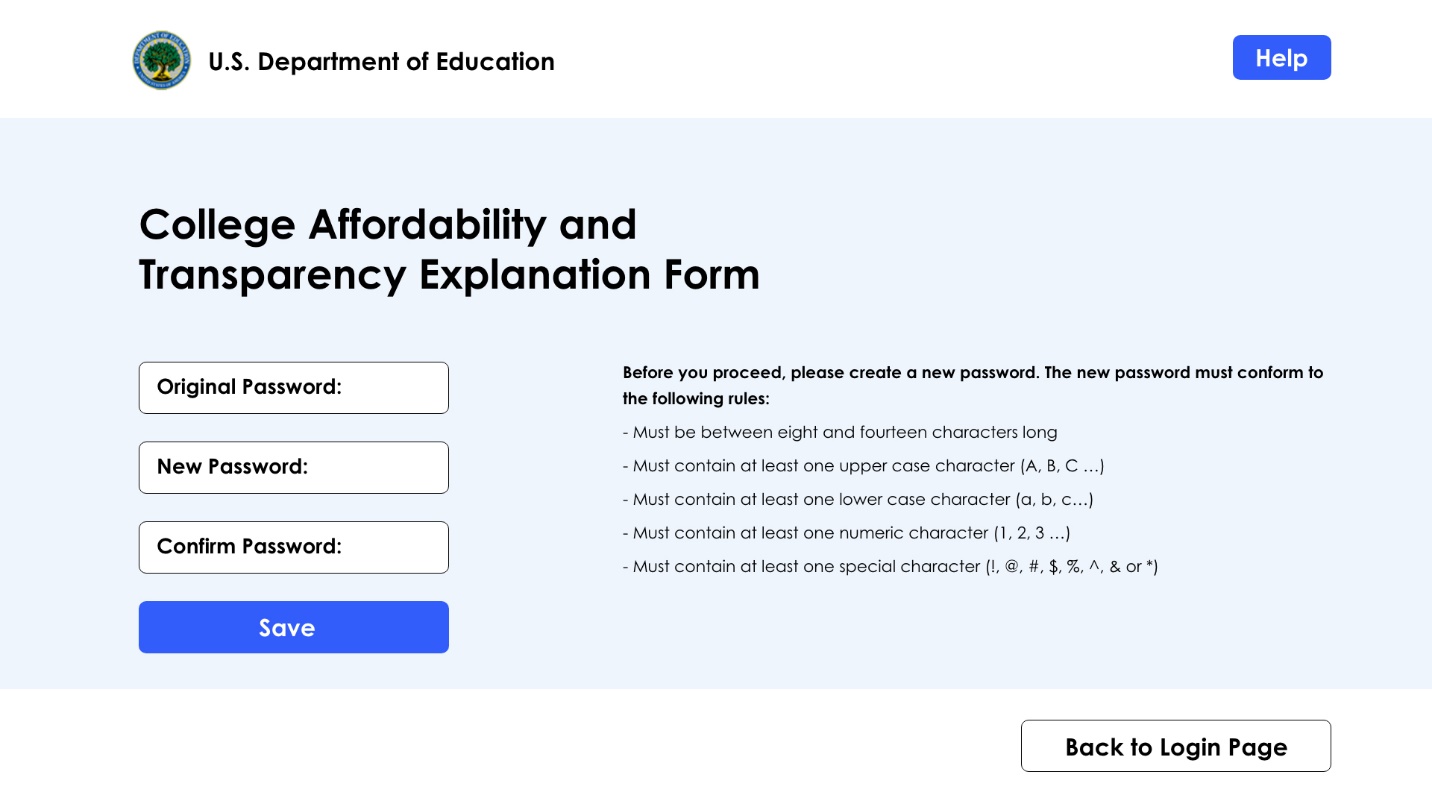
Task: Select the Confirm Password field
Action: coord(293,548)
